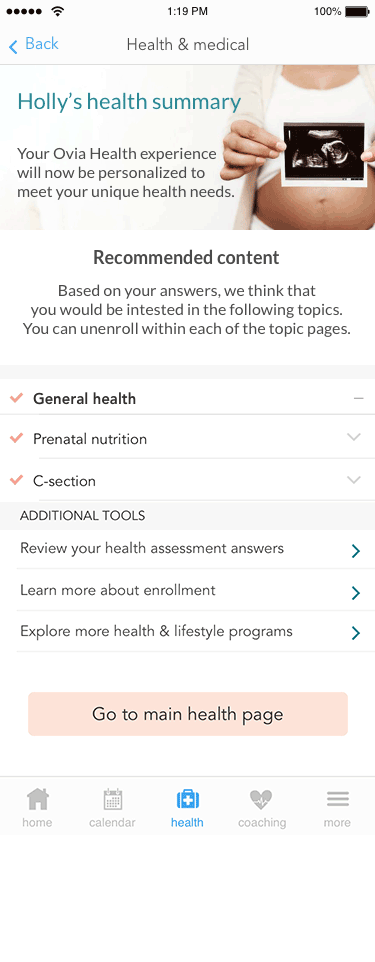This screenshot has width=375, height=962.
Task: Open the more hamburger menu icon
Action: pos(338,799)
